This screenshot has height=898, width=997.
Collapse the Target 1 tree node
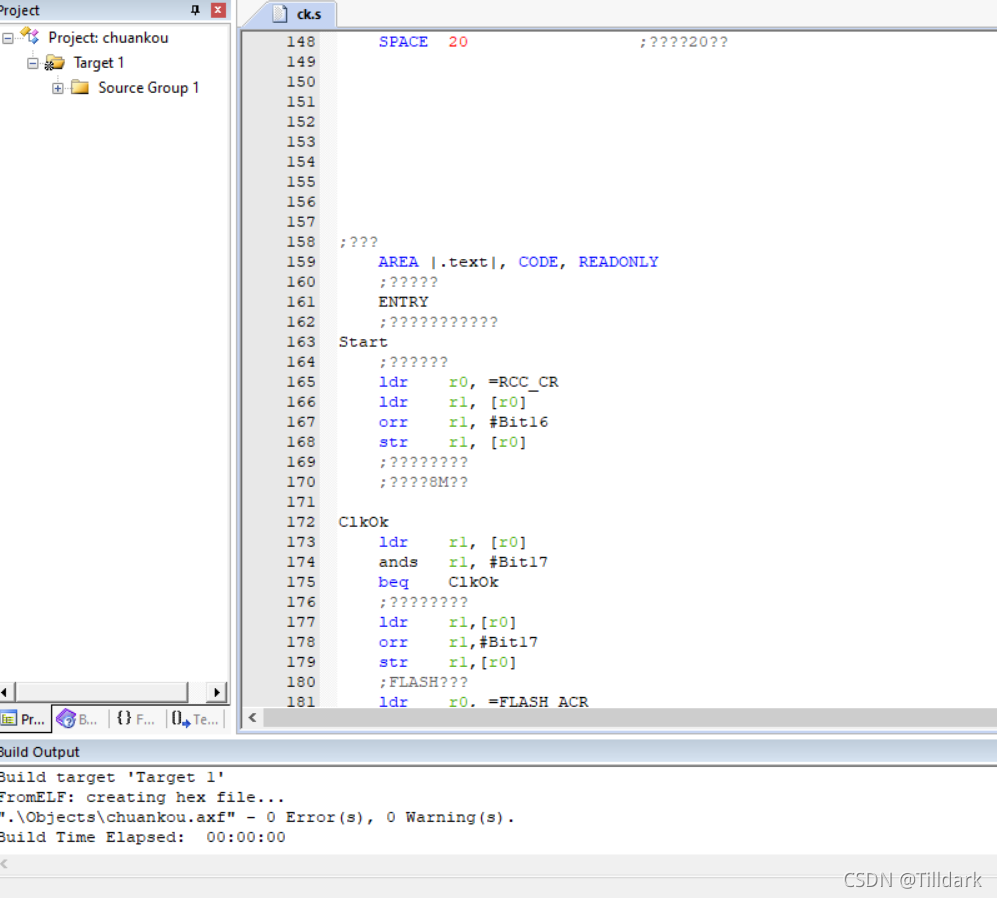pyautogui.click(x=33, y=63)
